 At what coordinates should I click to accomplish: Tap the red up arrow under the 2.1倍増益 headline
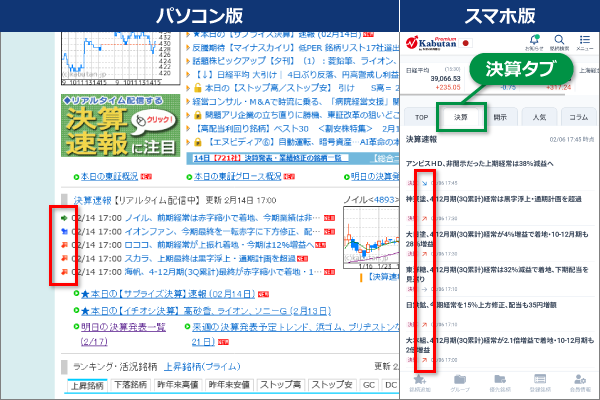[x=424, y=360]
